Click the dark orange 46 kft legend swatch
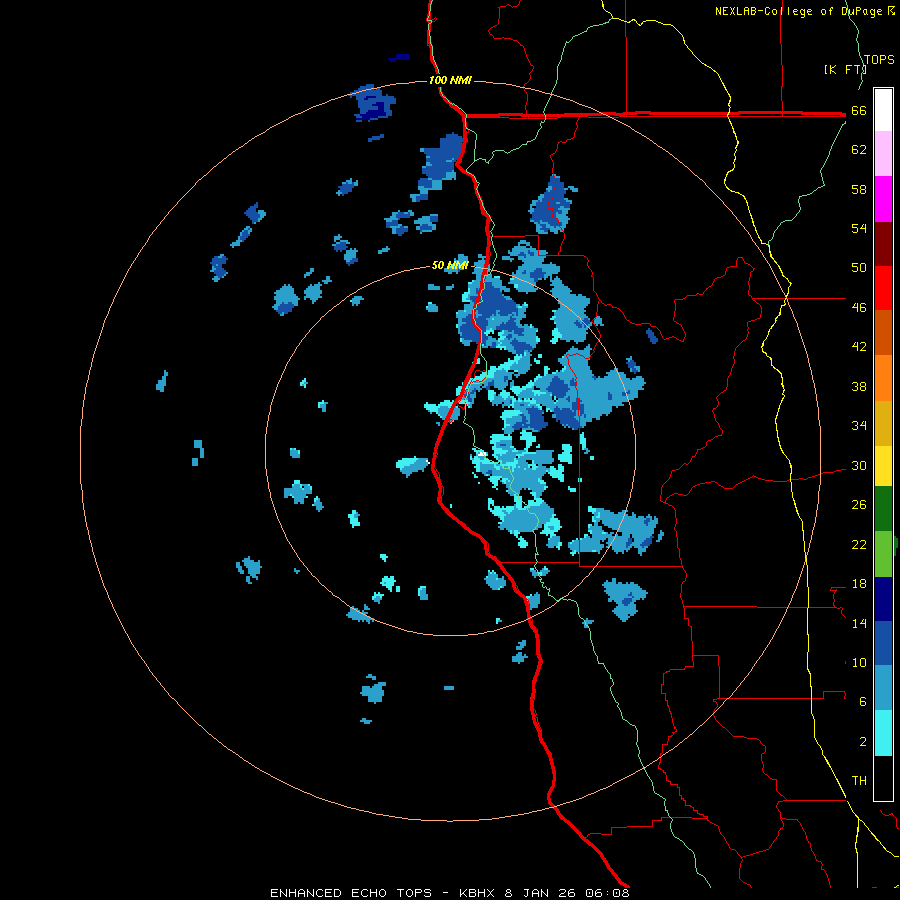Viewport: 900px width, 900px height. [x=883, y=332]
